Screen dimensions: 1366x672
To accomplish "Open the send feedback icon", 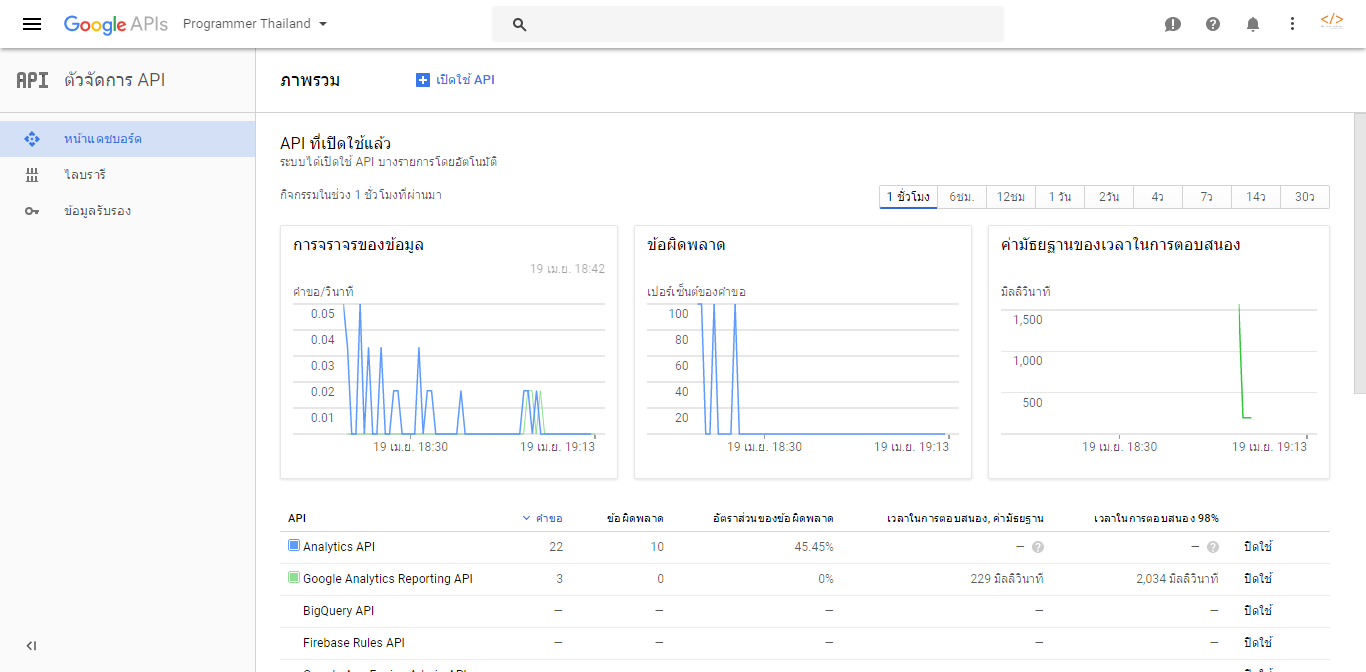I will (1173, 24).
